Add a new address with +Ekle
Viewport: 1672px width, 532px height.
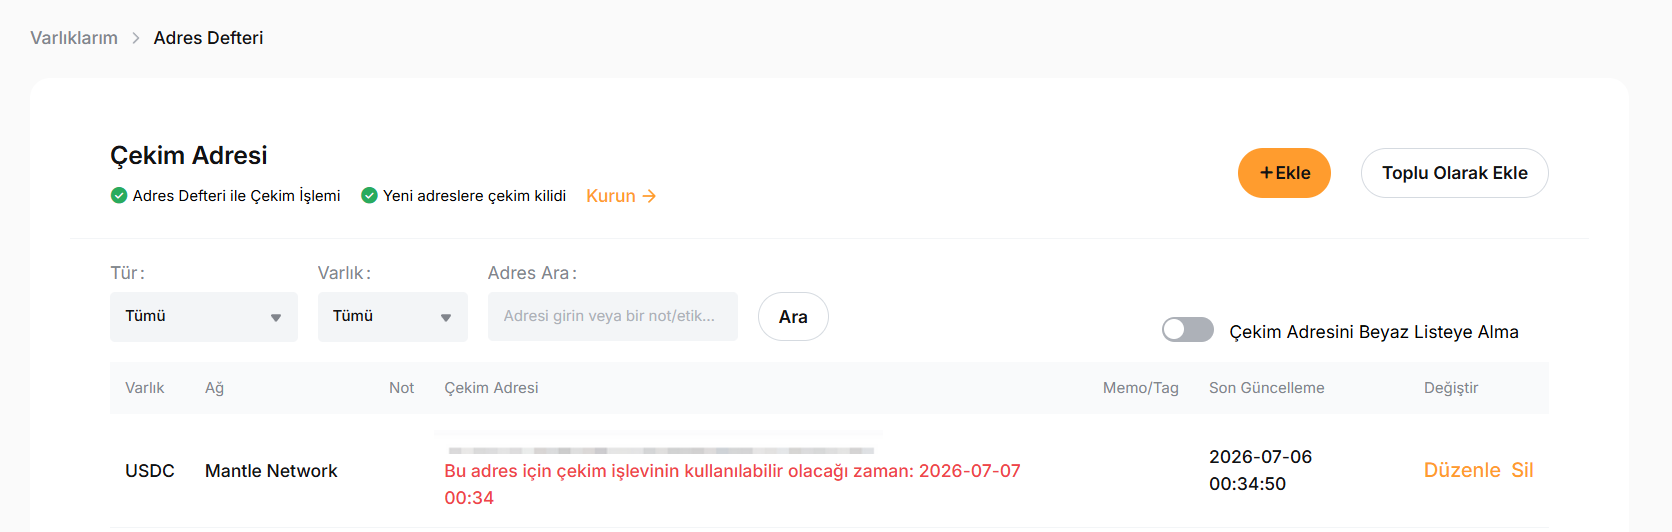click(1284, 173)
